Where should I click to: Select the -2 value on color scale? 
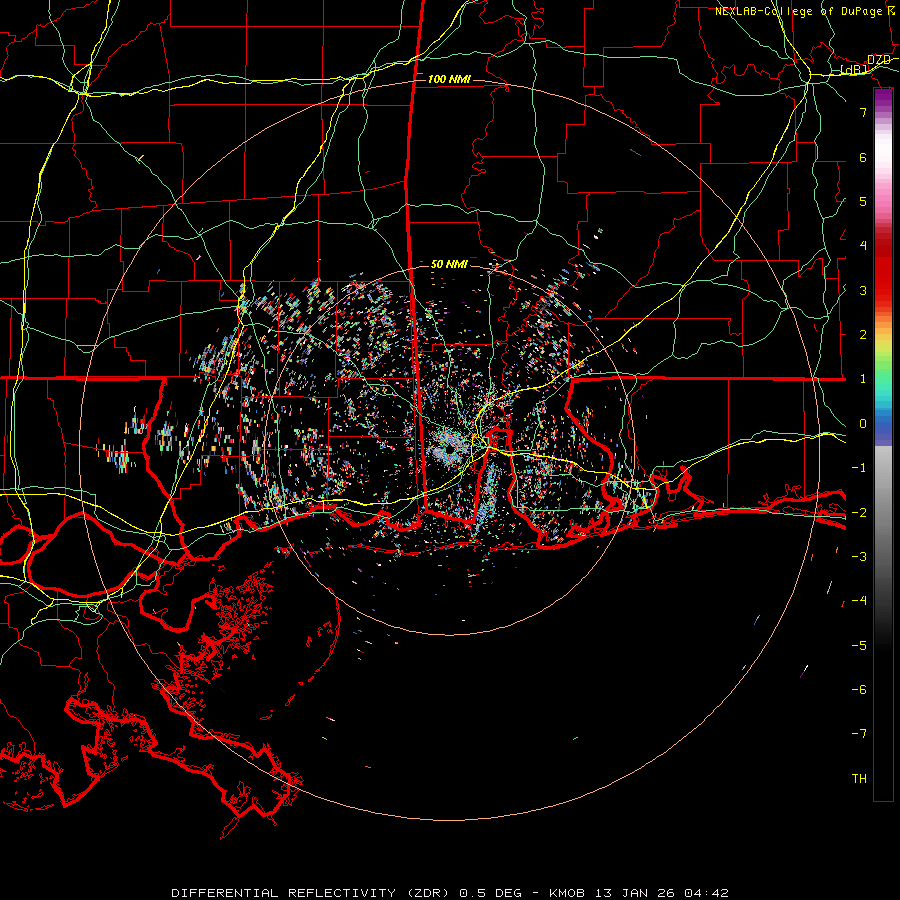point(859,513)
